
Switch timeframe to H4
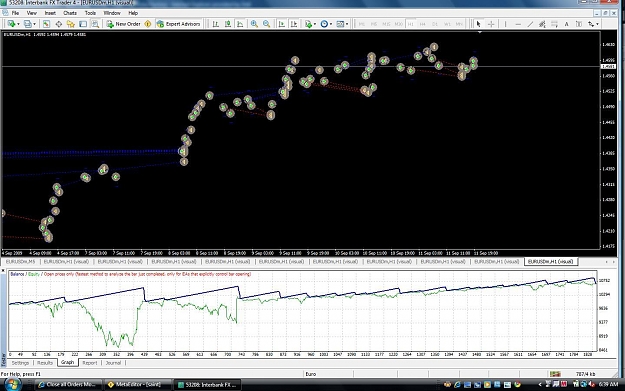tap(423, 24)
